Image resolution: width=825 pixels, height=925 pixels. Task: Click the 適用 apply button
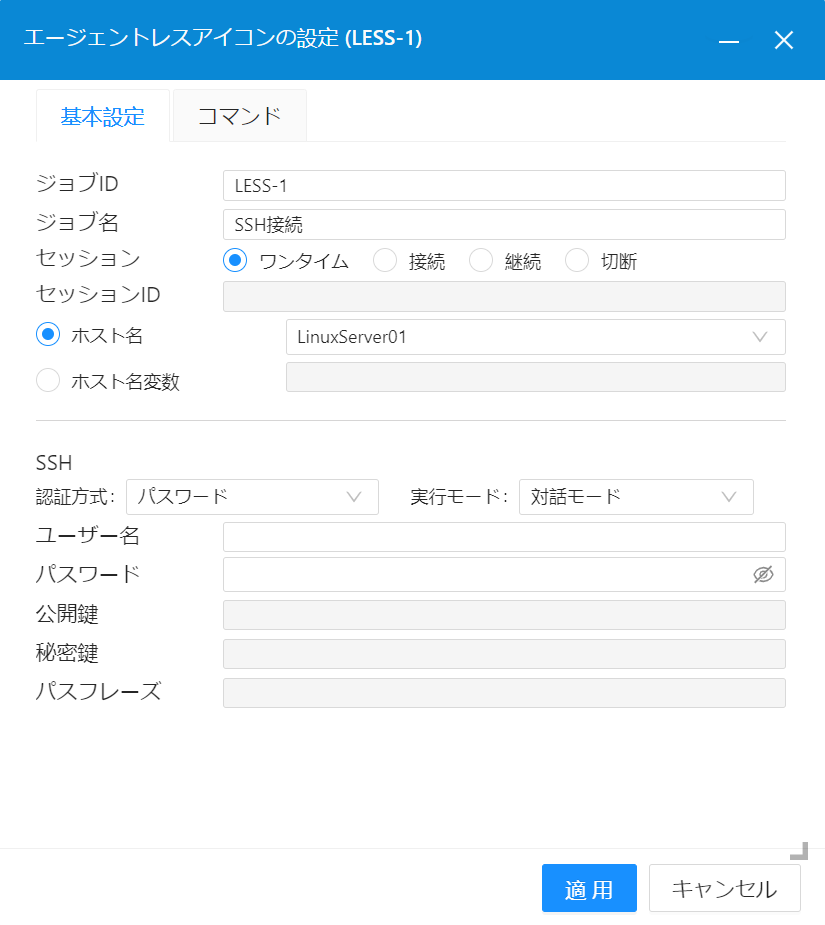(x=589, y=888)
